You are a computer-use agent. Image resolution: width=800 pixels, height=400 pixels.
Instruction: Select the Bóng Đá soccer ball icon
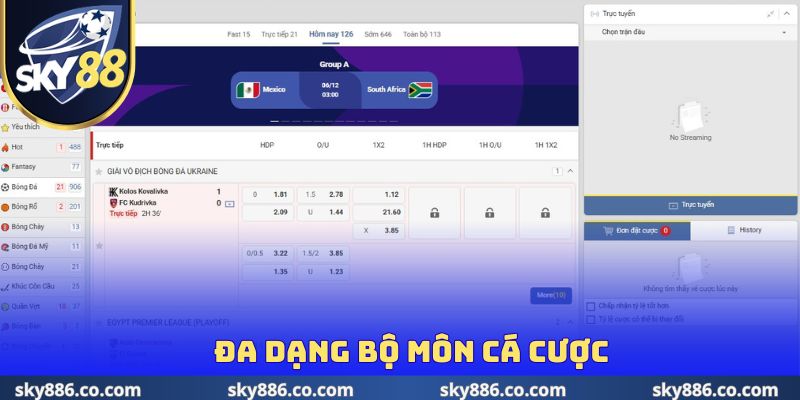click(5, 187)
